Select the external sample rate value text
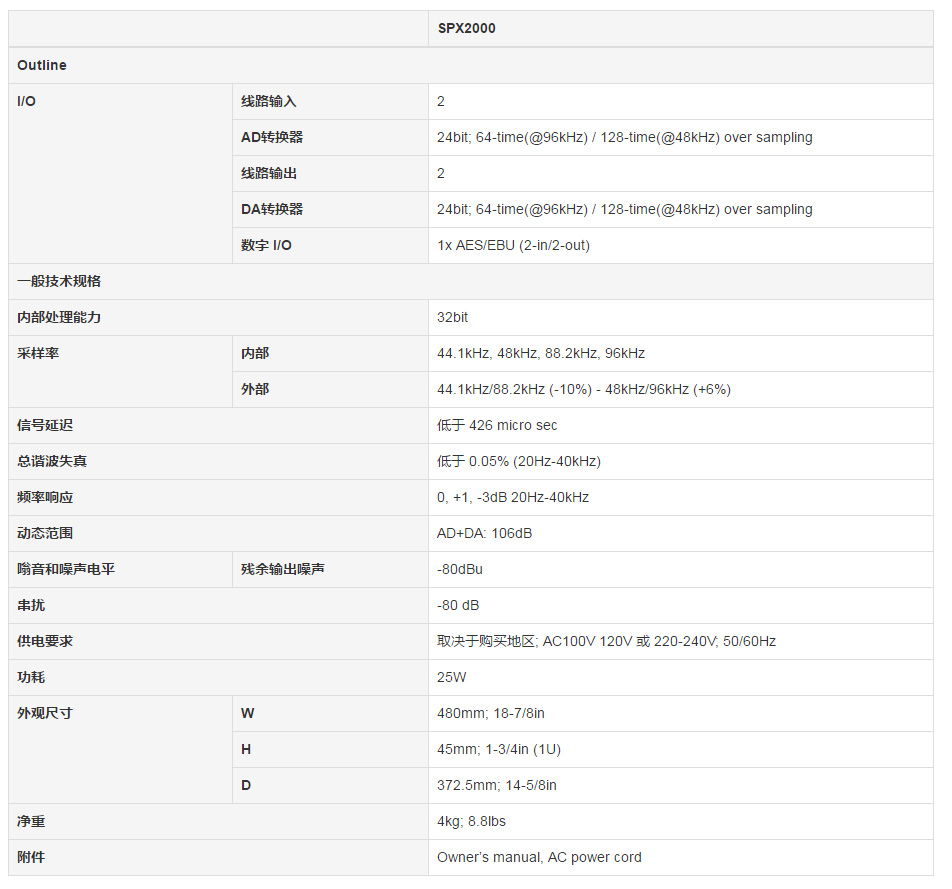This screenshot has height=889, width=952. (x=583, y=389)
